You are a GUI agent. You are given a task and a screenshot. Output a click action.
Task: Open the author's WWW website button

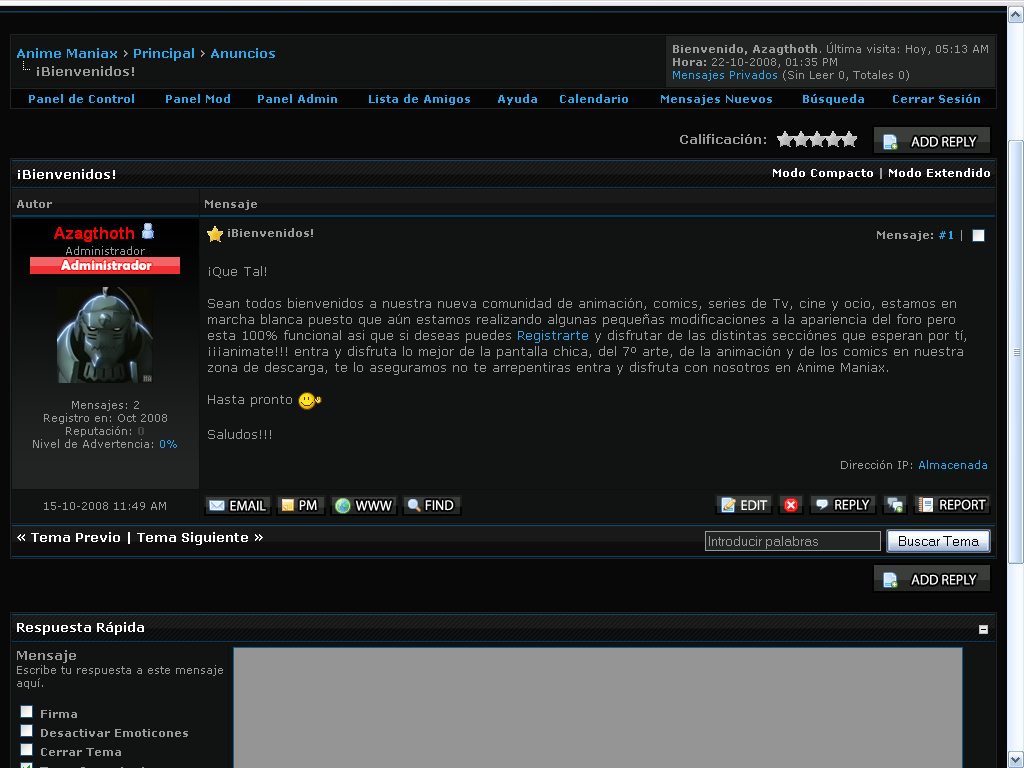(x=363, y=505)
